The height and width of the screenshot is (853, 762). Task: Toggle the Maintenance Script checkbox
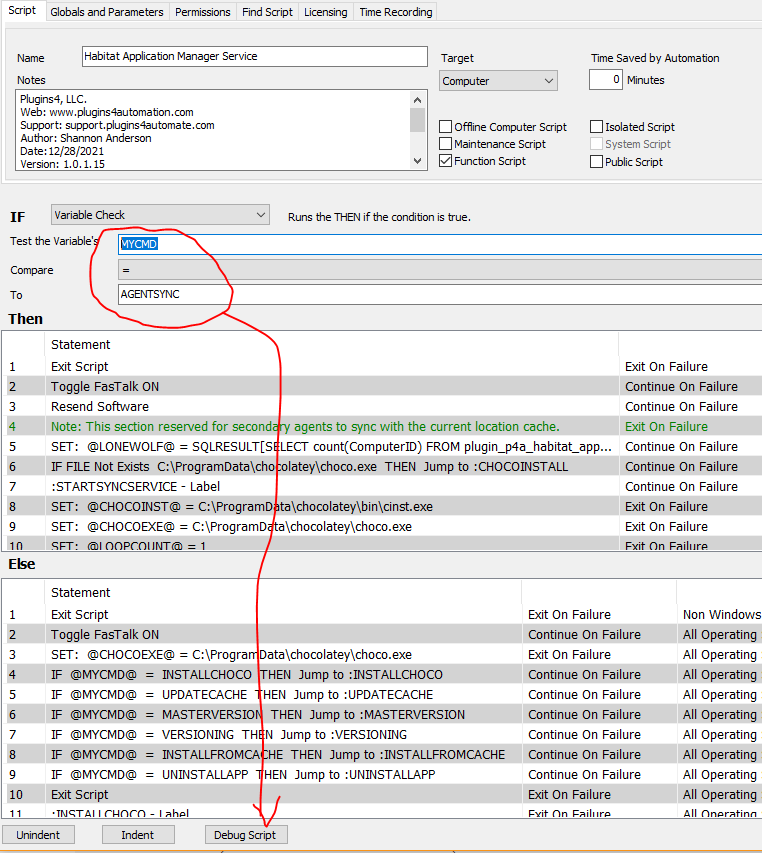446,144
